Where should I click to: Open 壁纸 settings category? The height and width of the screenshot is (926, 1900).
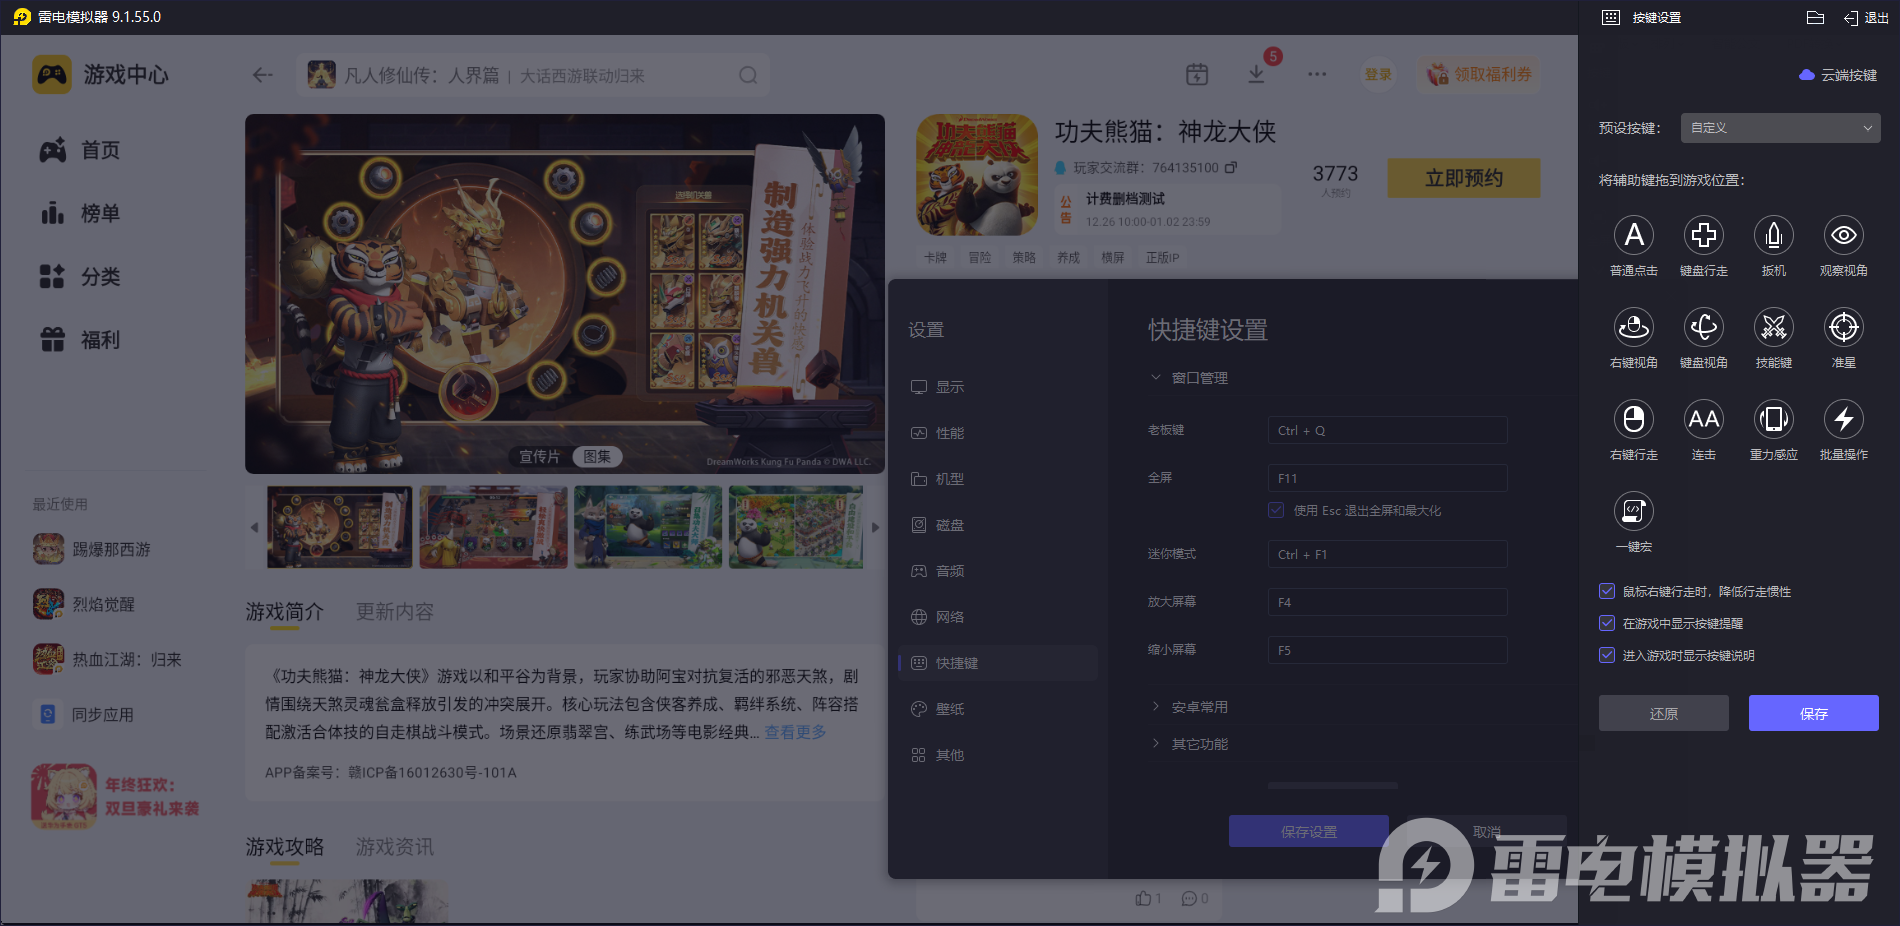[998, 709]
